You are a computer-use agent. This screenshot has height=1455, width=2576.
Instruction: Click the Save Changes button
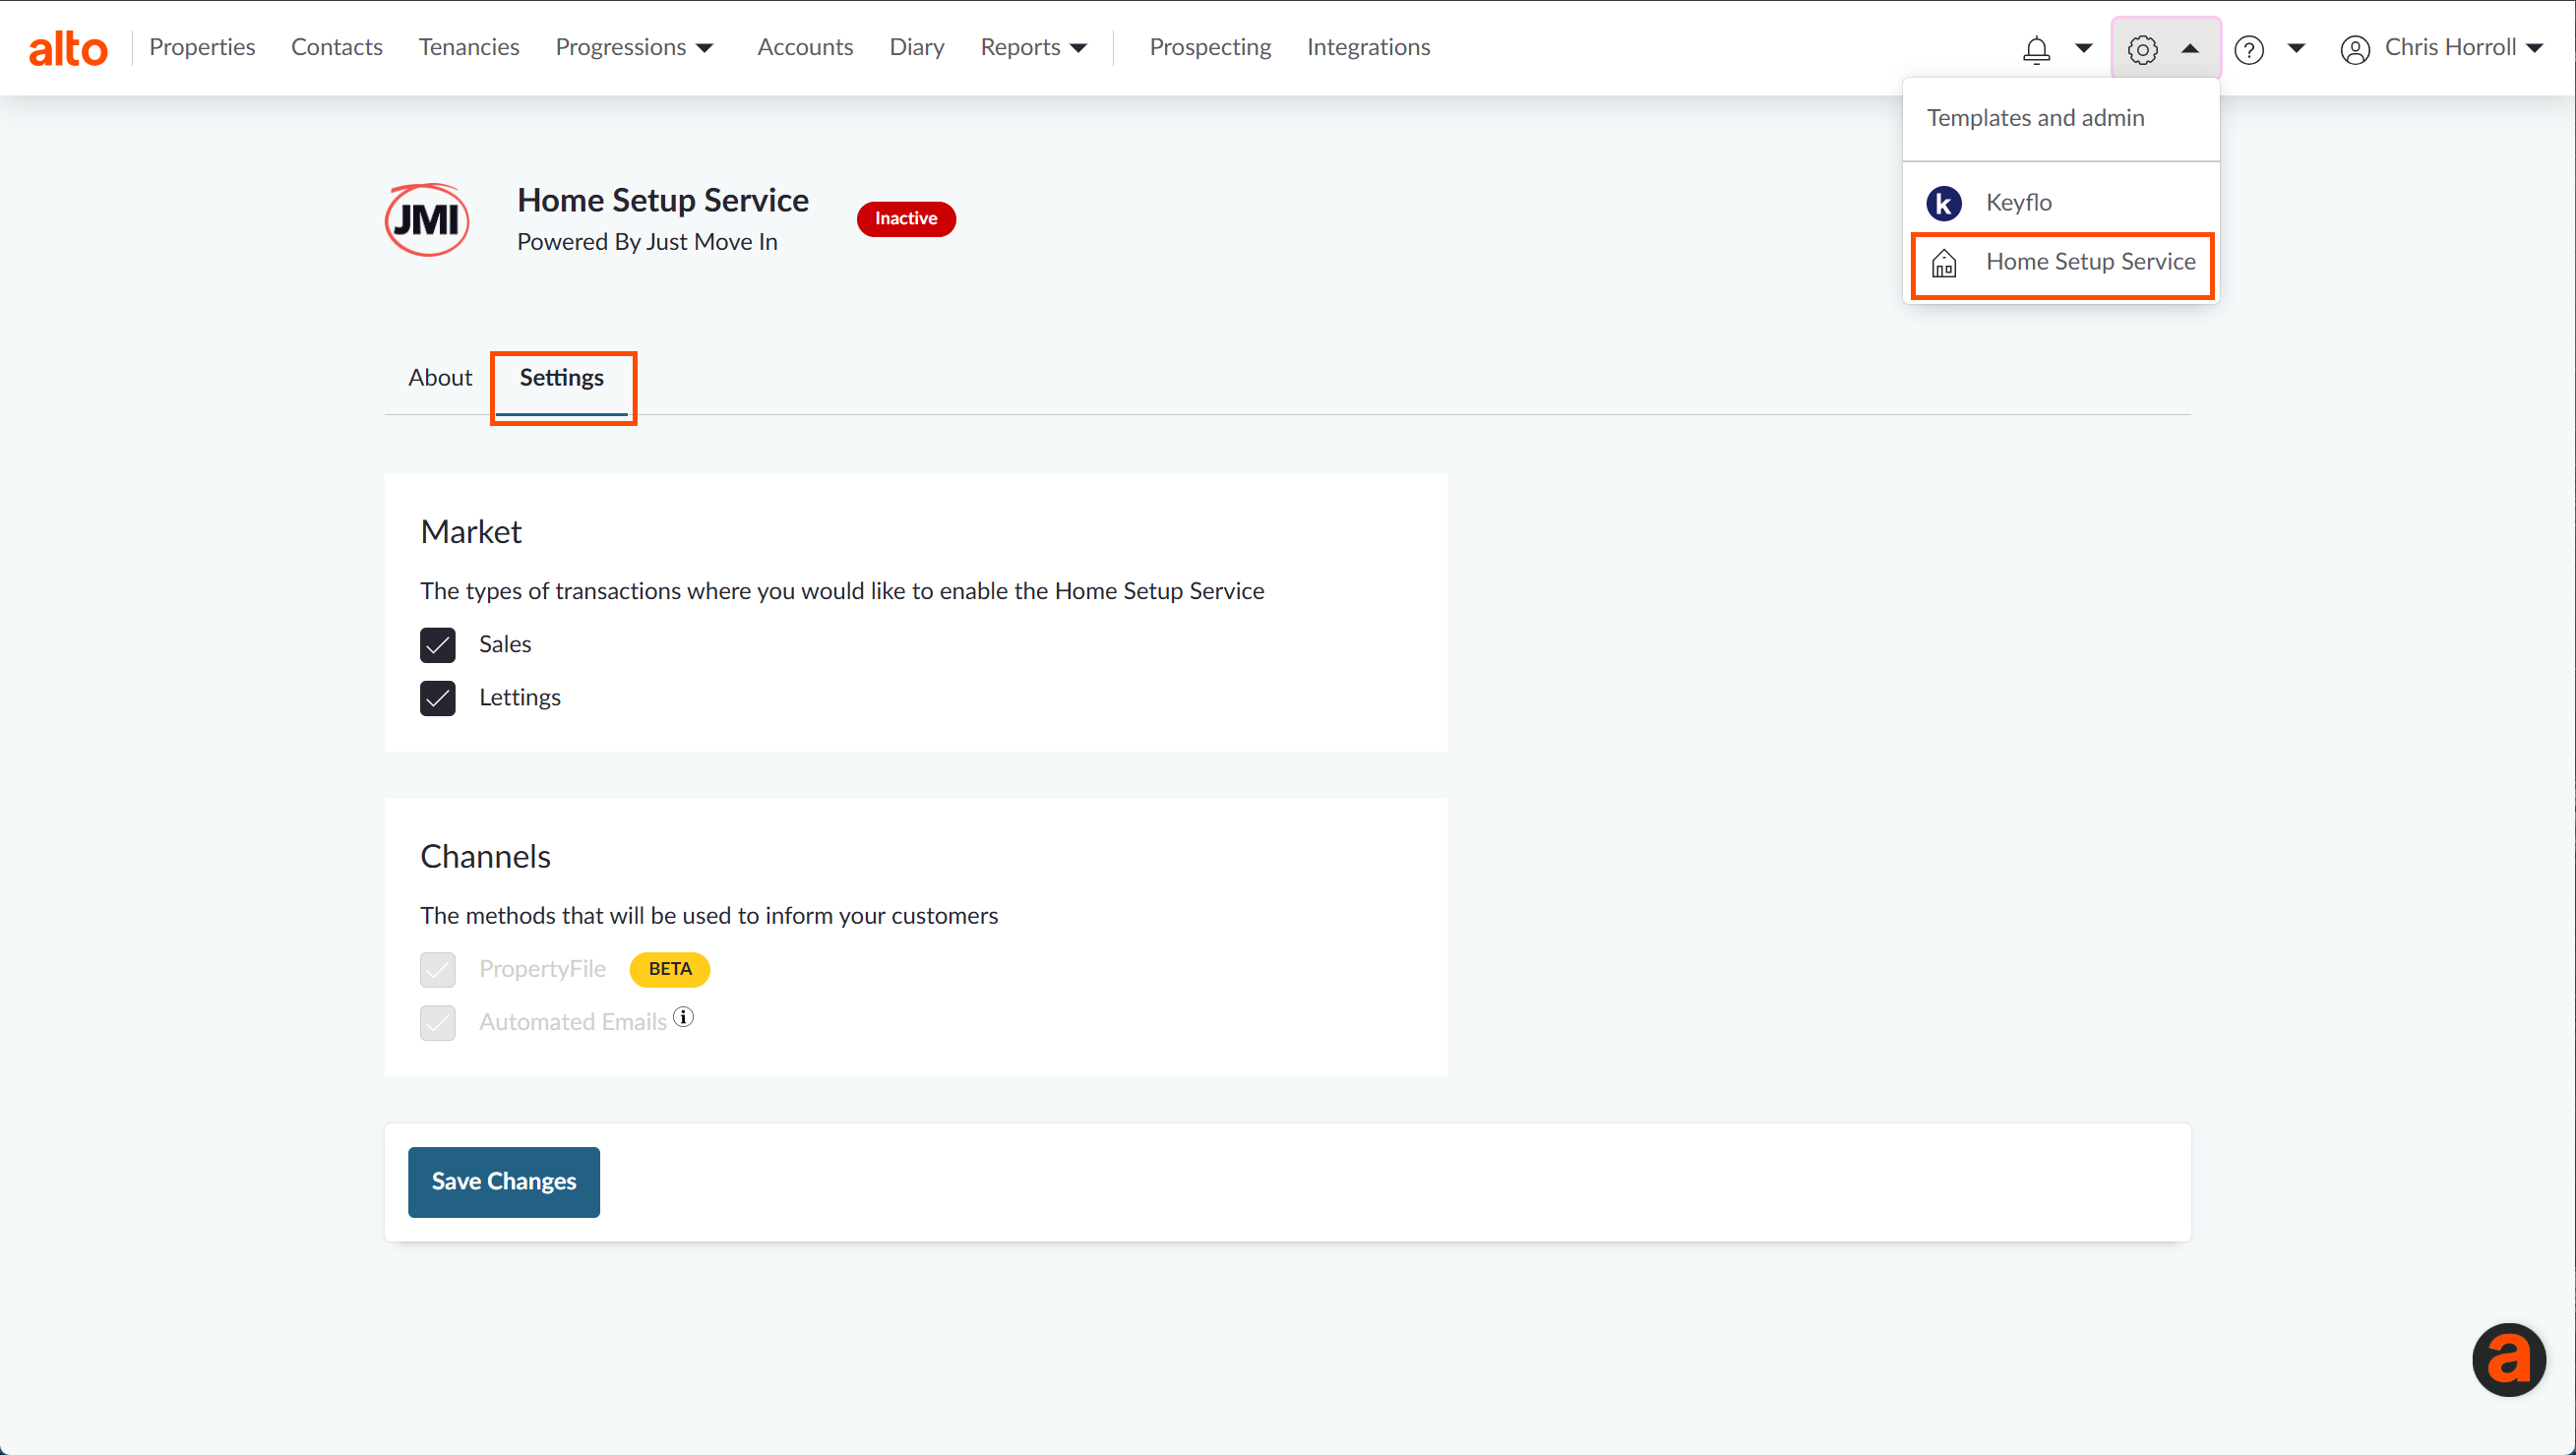pyautogui.click(x=503, y=1182)
